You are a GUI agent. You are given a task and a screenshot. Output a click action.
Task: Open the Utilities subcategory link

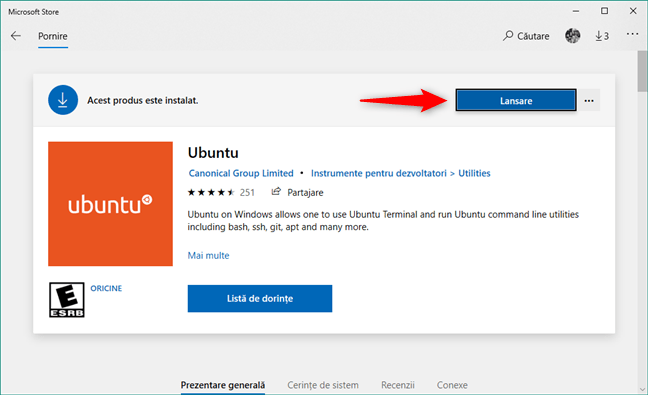474,173
